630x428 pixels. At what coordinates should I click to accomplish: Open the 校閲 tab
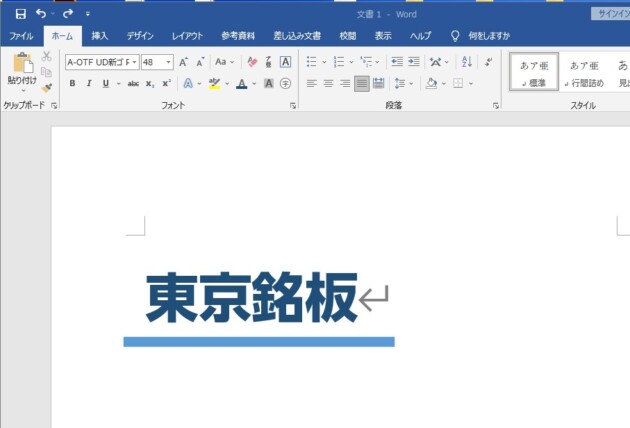pos(348,36)
